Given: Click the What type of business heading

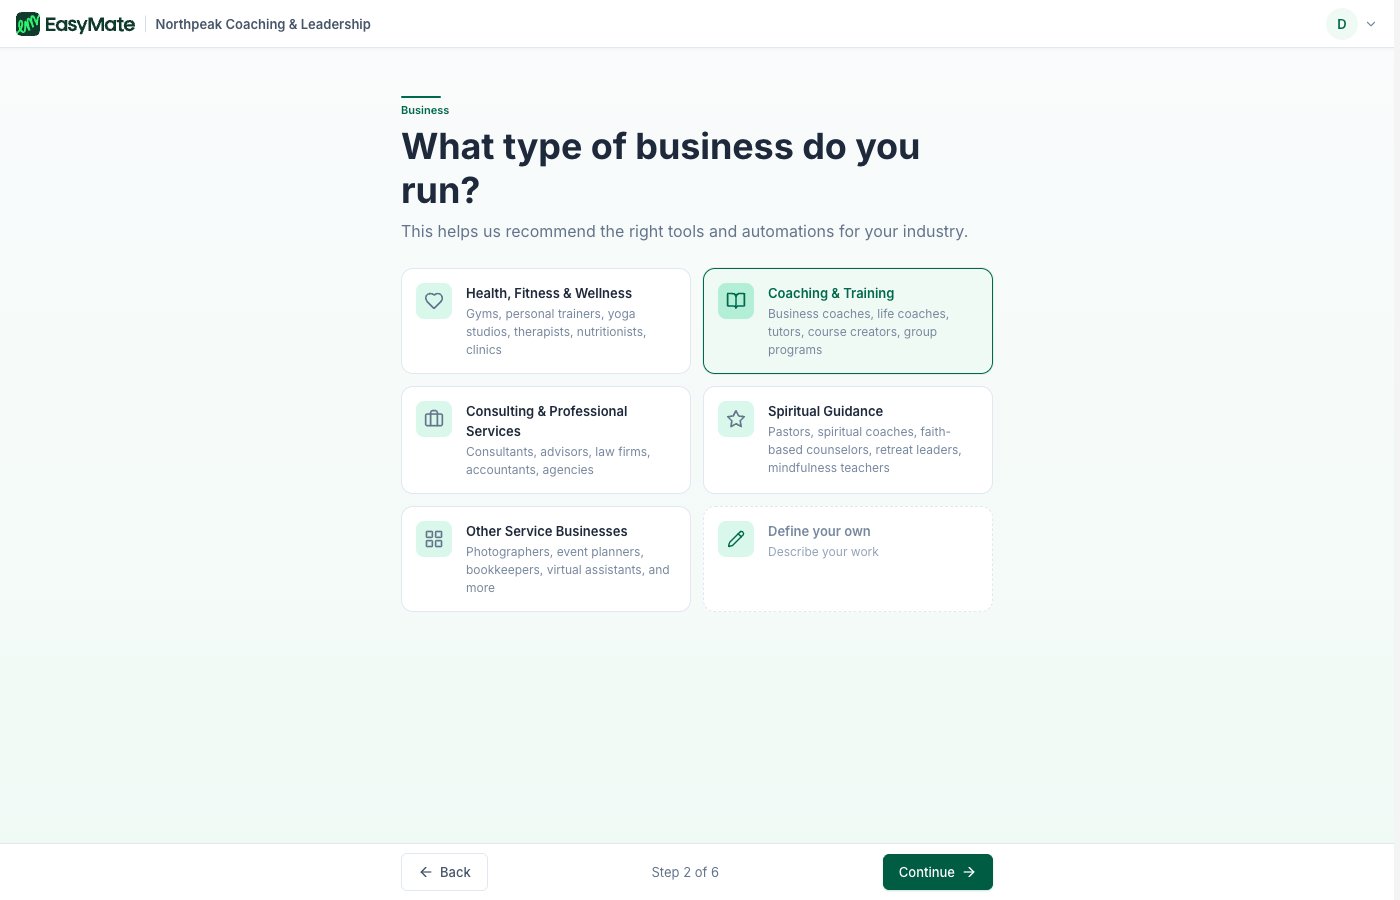Looking at the screenshot, I should (660, 168).
